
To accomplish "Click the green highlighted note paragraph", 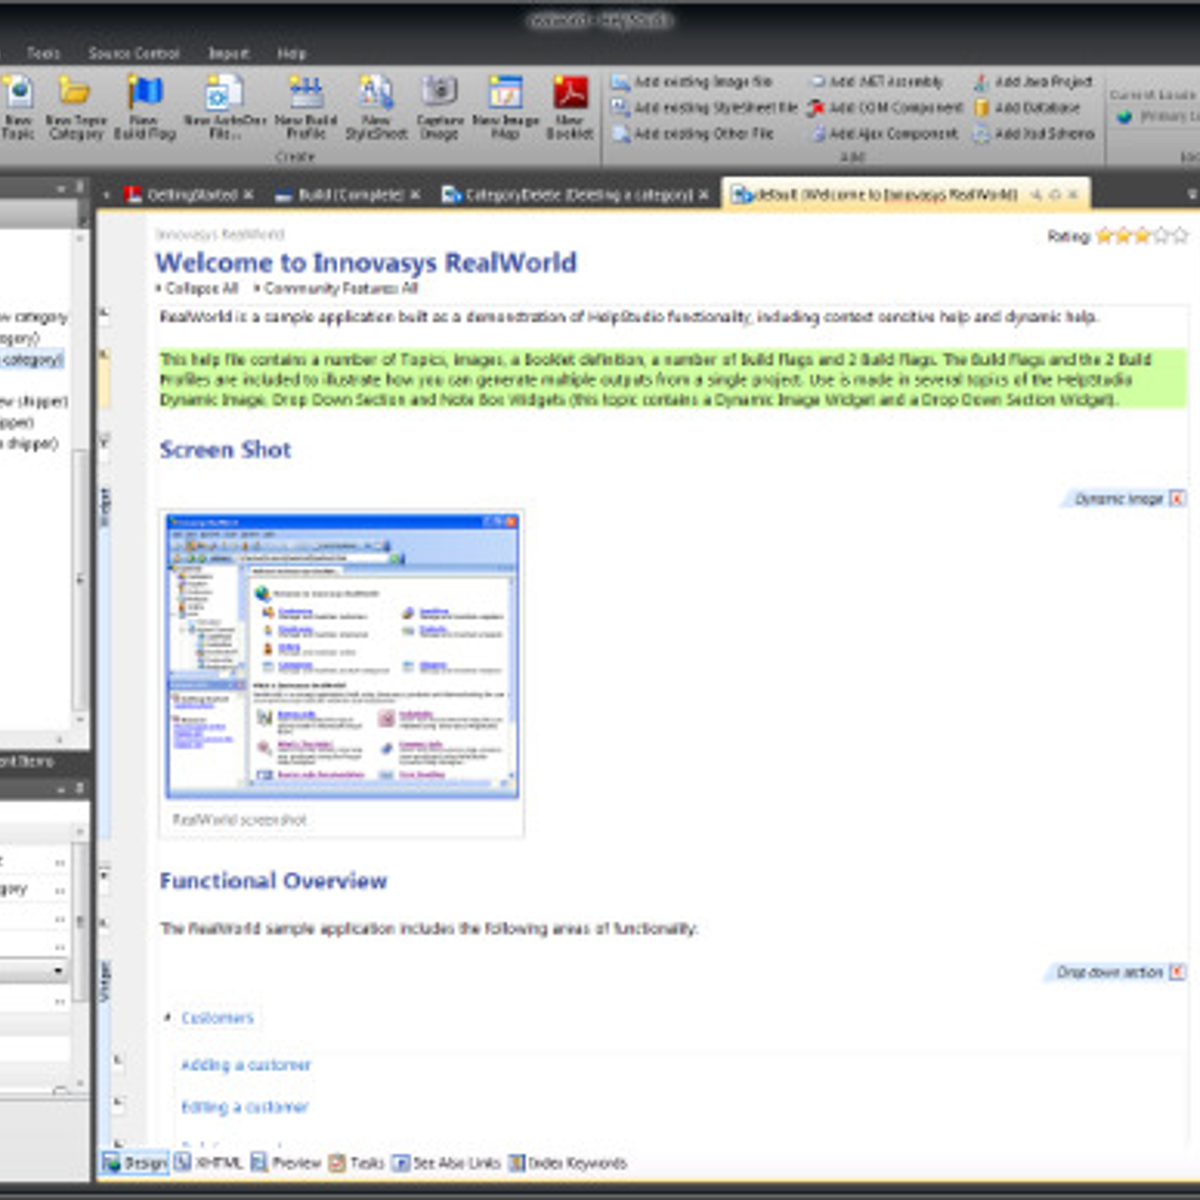I will [672, 379].
